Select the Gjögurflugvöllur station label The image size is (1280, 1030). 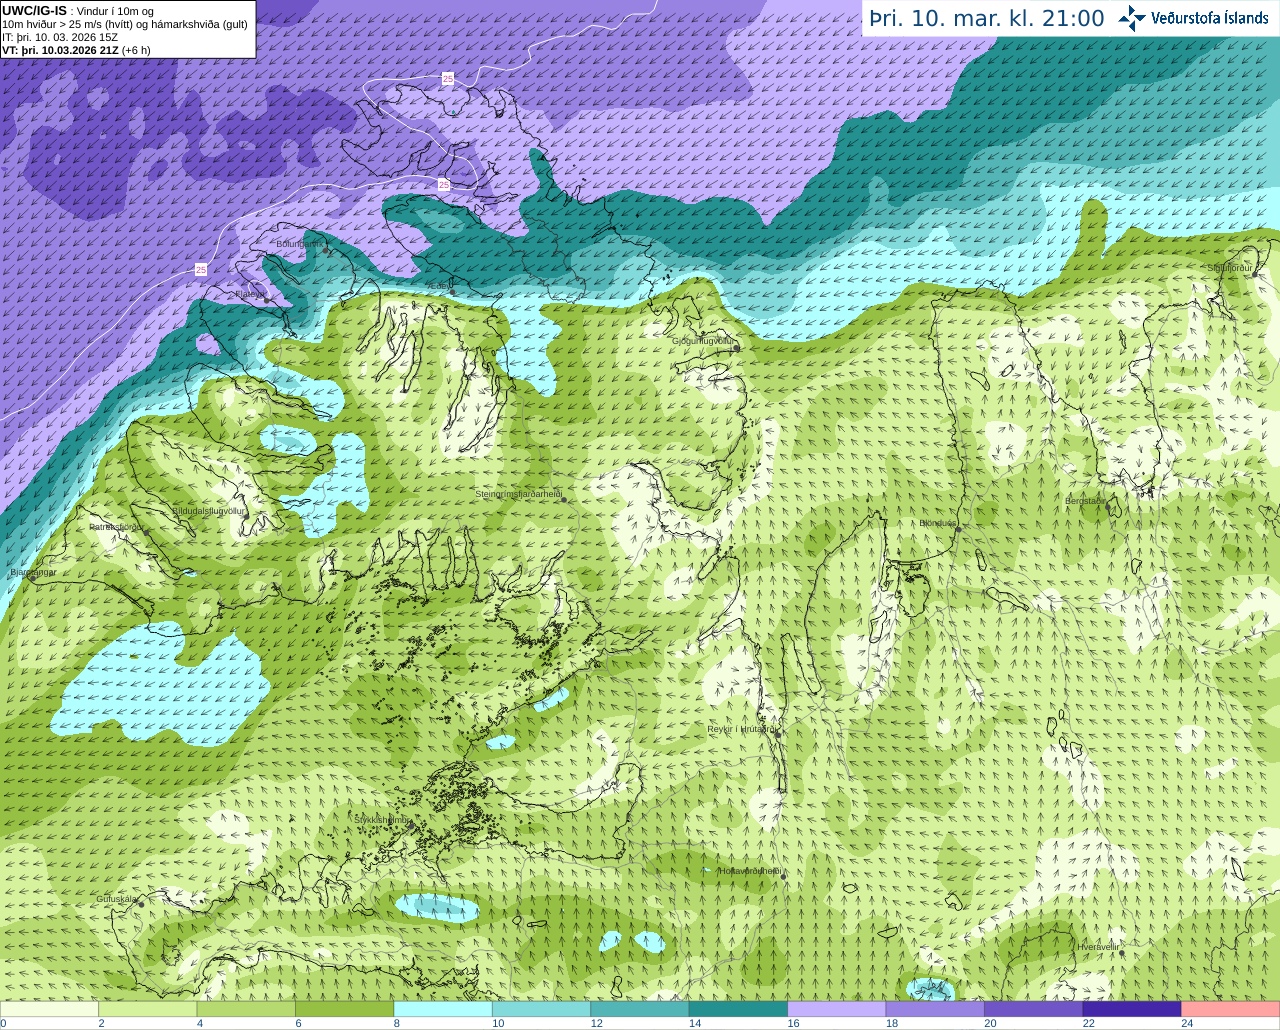tap(704, 341)
